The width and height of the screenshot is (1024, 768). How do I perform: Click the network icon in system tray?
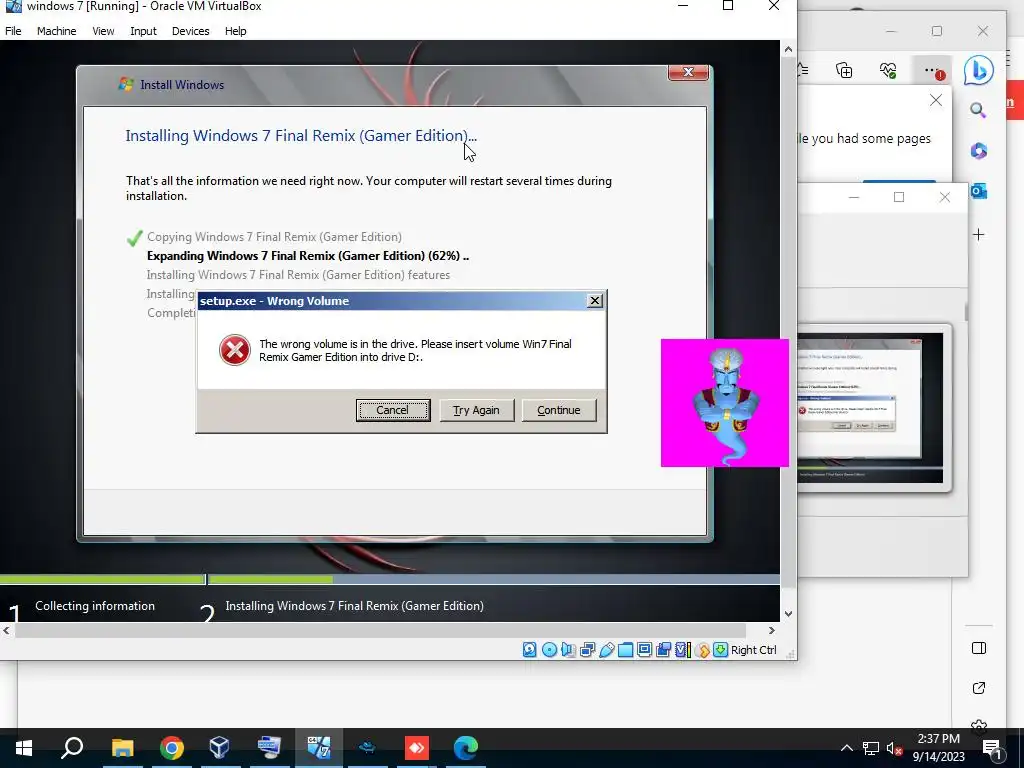[871, 748]
